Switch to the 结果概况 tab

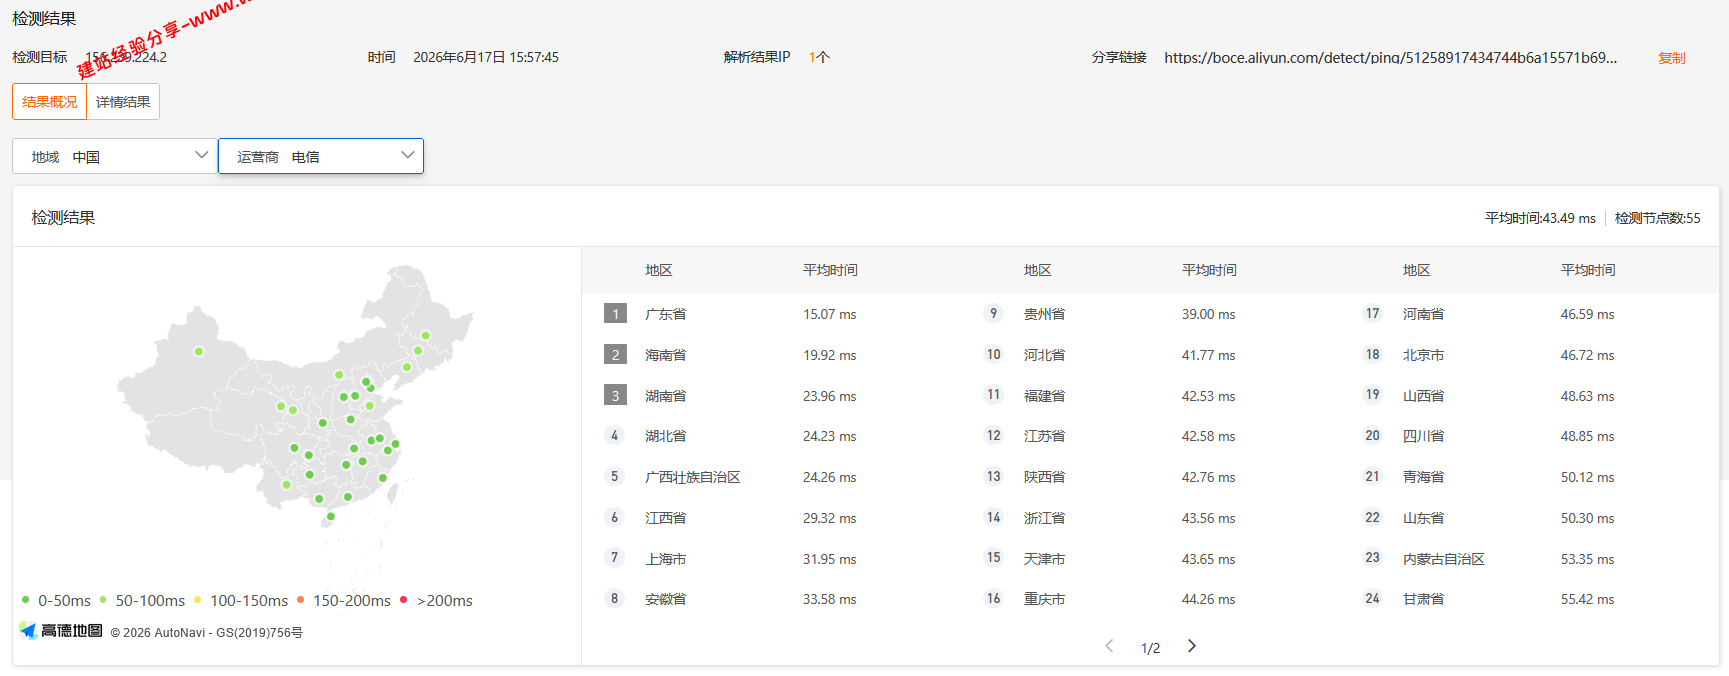(49, 101)
